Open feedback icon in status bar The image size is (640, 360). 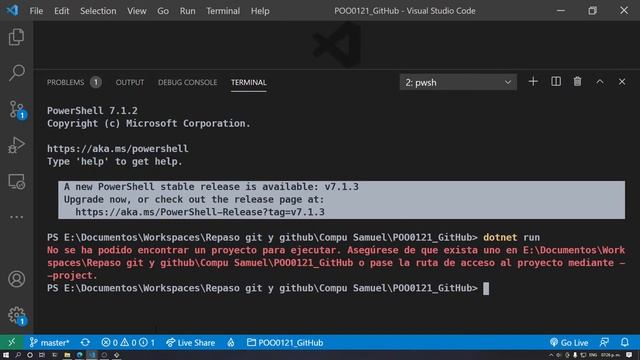tap(604, 342)
